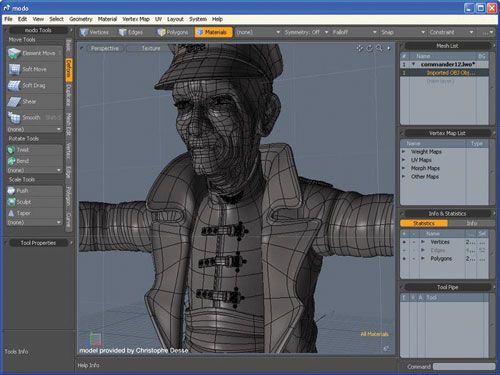Click the Perspective viewport button
Screen dimensions: 500x375
pyautogui.click(x=105, y=48)
